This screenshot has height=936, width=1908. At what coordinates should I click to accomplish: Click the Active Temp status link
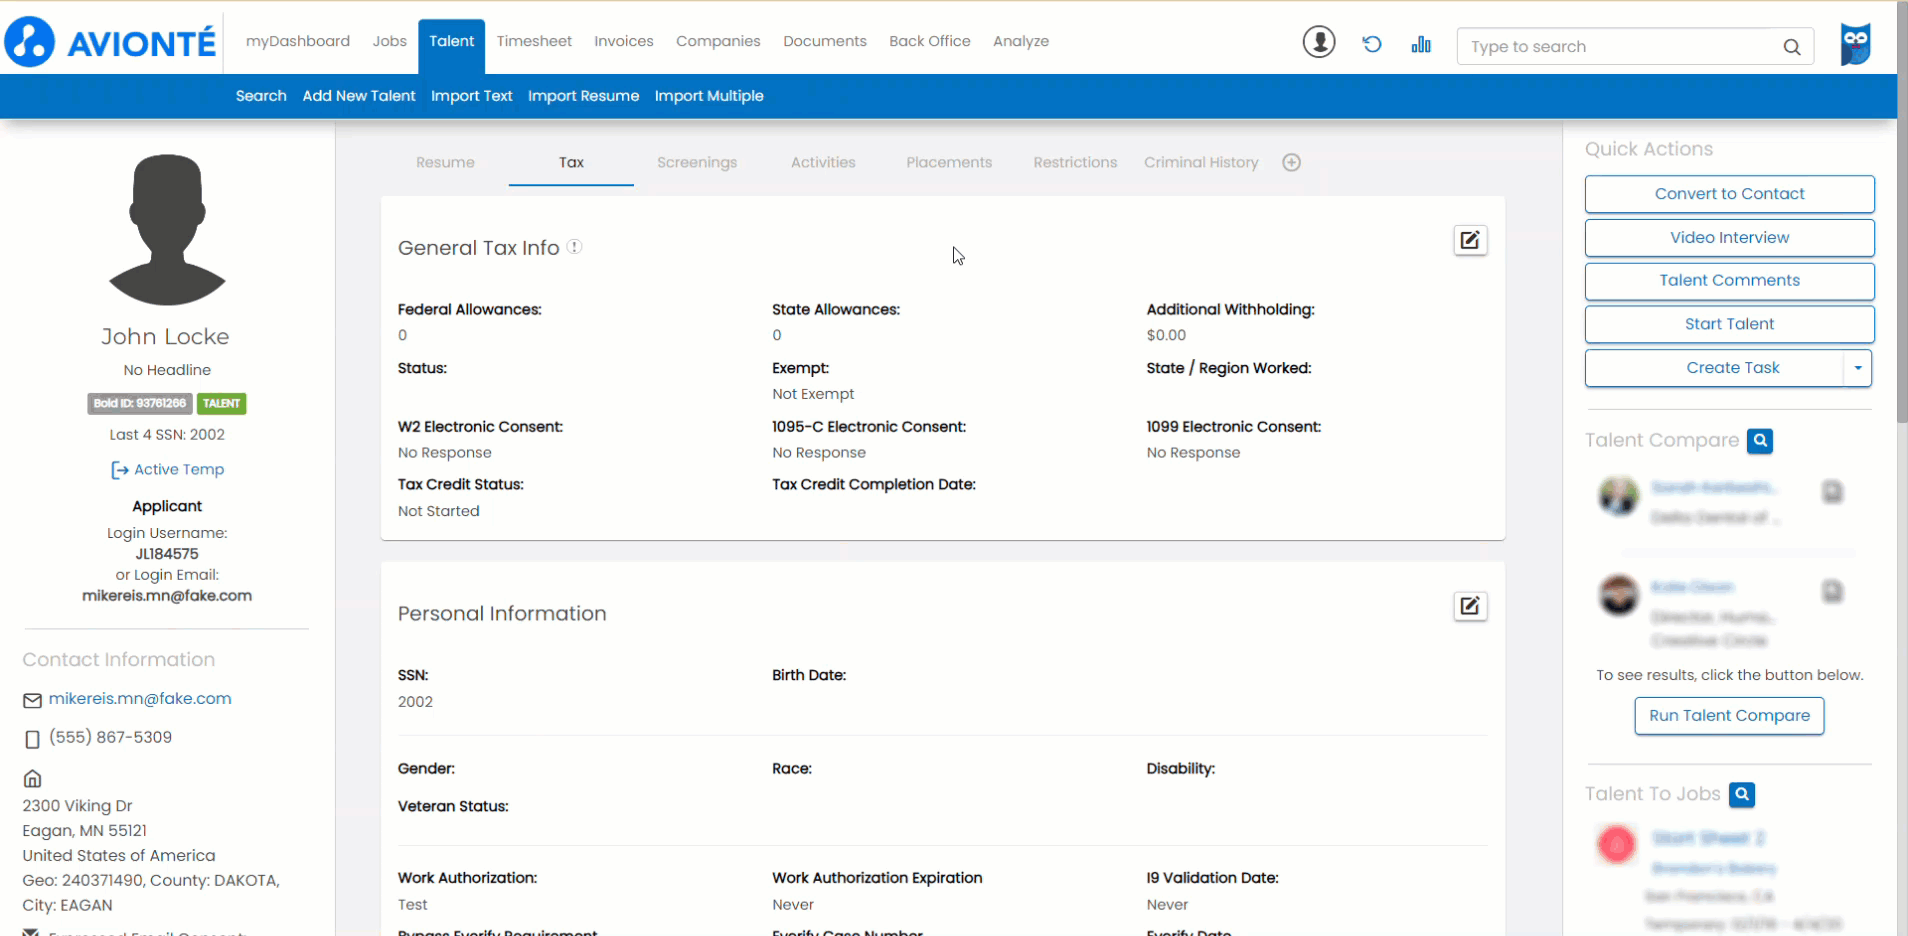[178, 470]
